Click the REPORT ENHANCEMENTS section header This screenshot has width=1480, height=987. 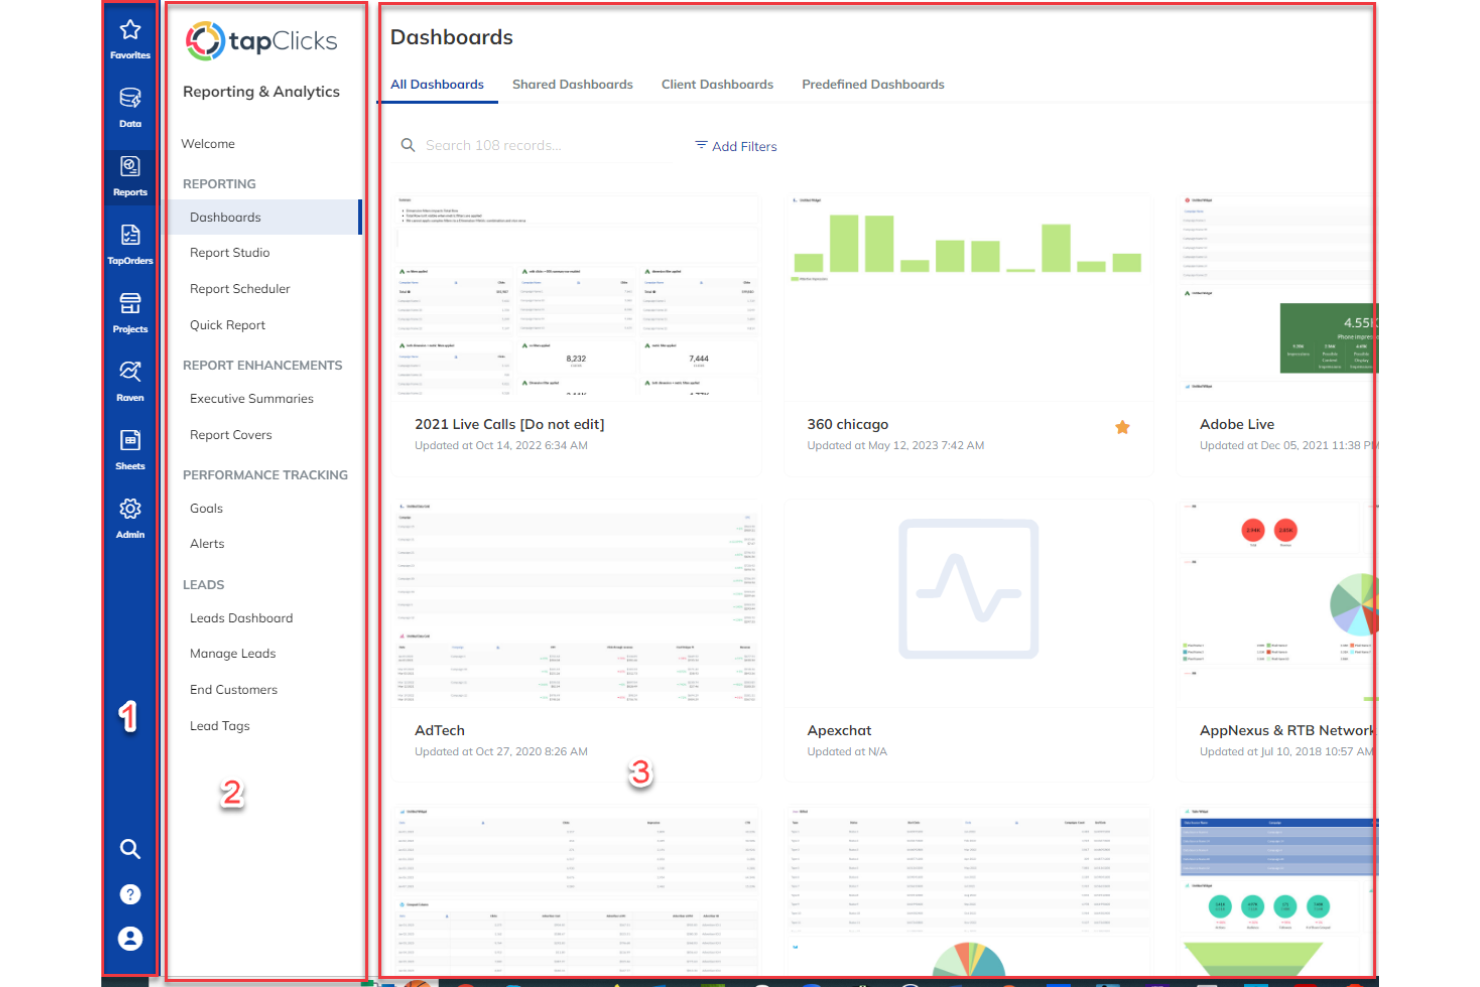(262, 366)
